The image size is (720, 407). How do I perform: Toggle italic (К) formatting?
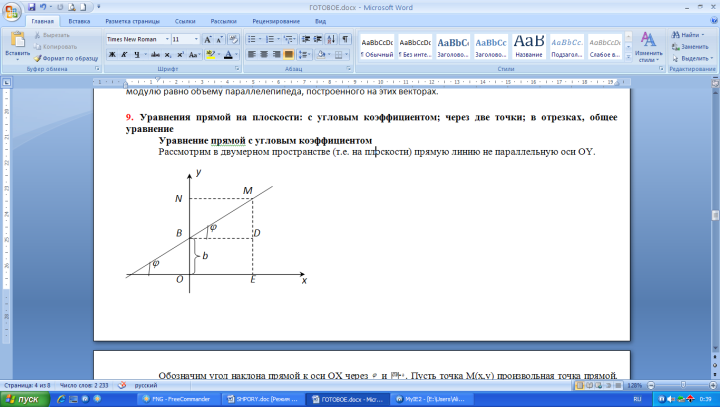(124, 55)
